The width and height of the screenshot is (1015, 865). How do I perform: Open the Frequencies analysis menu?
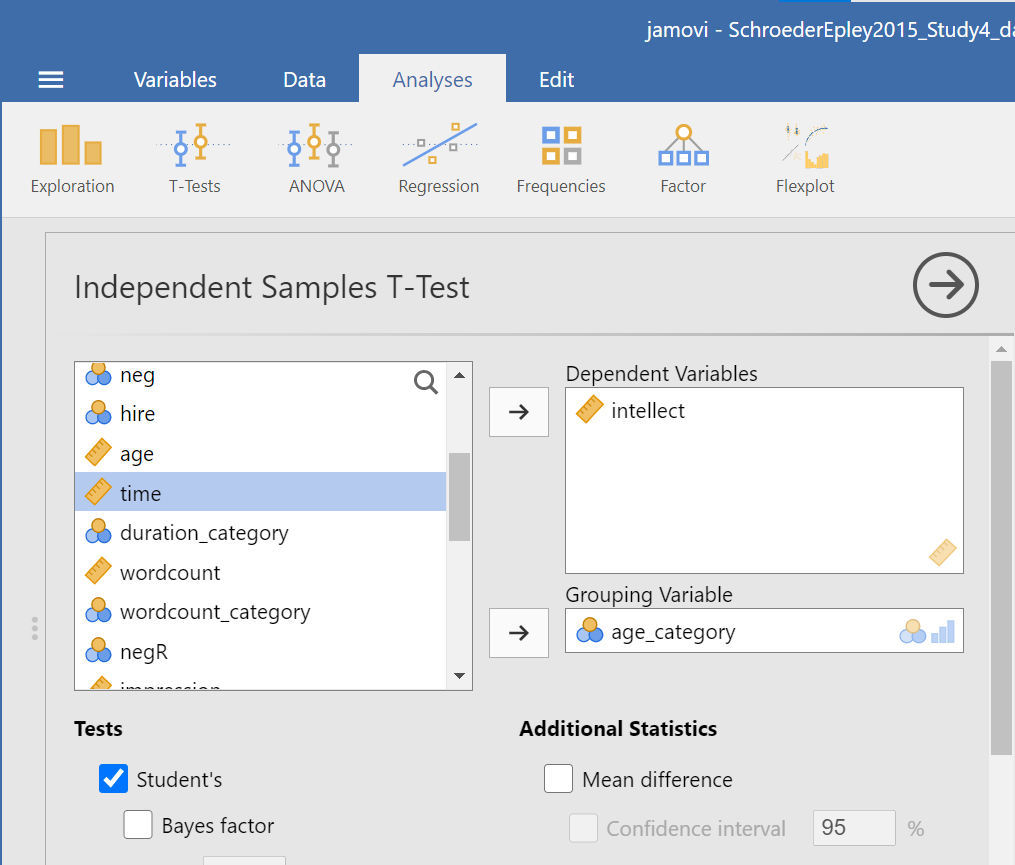[x=561, y=160]
